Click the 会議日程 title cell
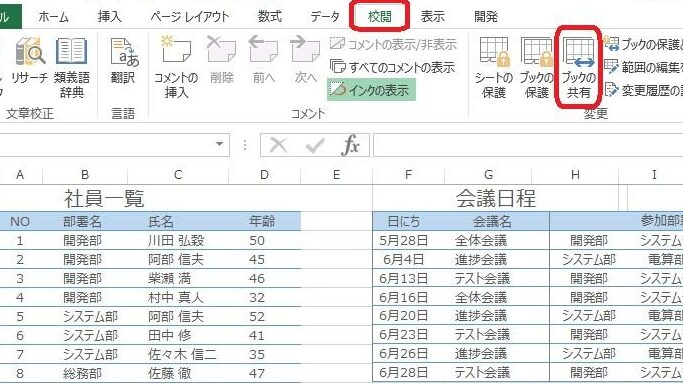This screenshot has width=683, height=384. [x=496, y=199]
